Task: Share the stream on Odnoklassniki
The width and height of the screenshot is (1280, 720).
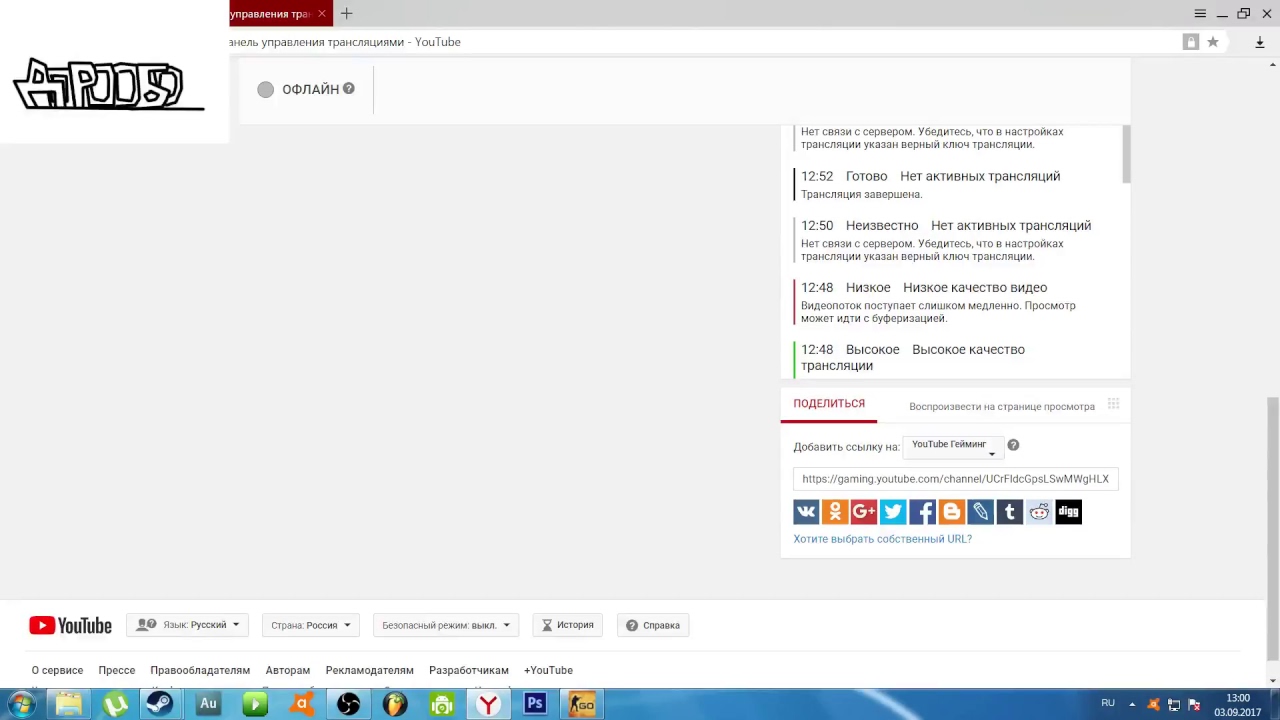Action: (x=835, y=512)
